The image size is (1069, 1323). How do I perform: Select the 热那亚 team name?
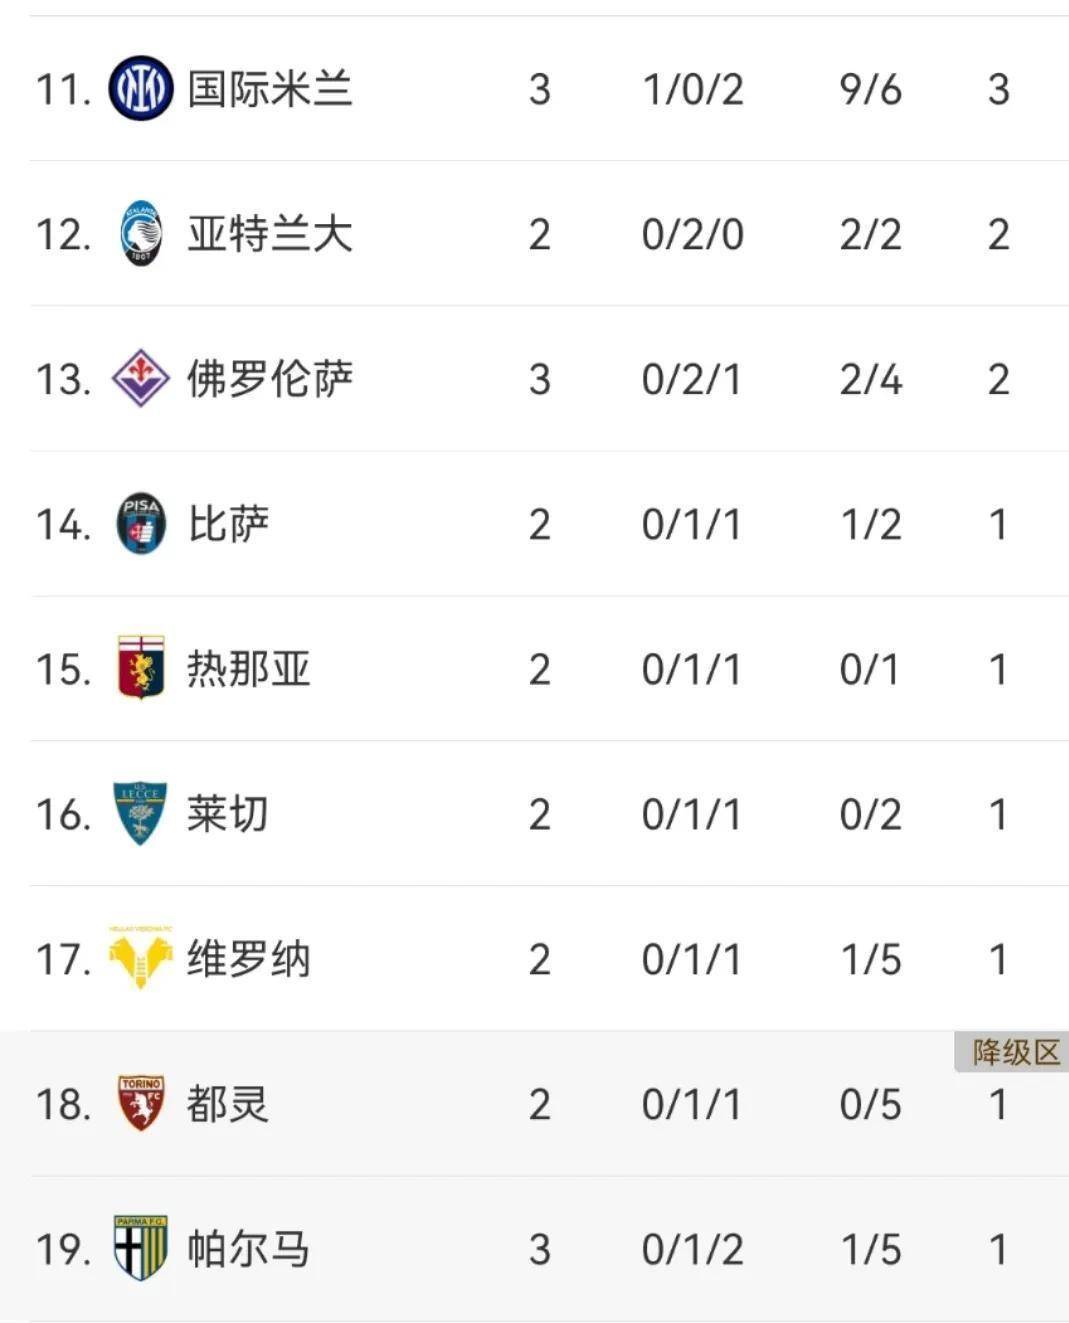click(249, 668)
